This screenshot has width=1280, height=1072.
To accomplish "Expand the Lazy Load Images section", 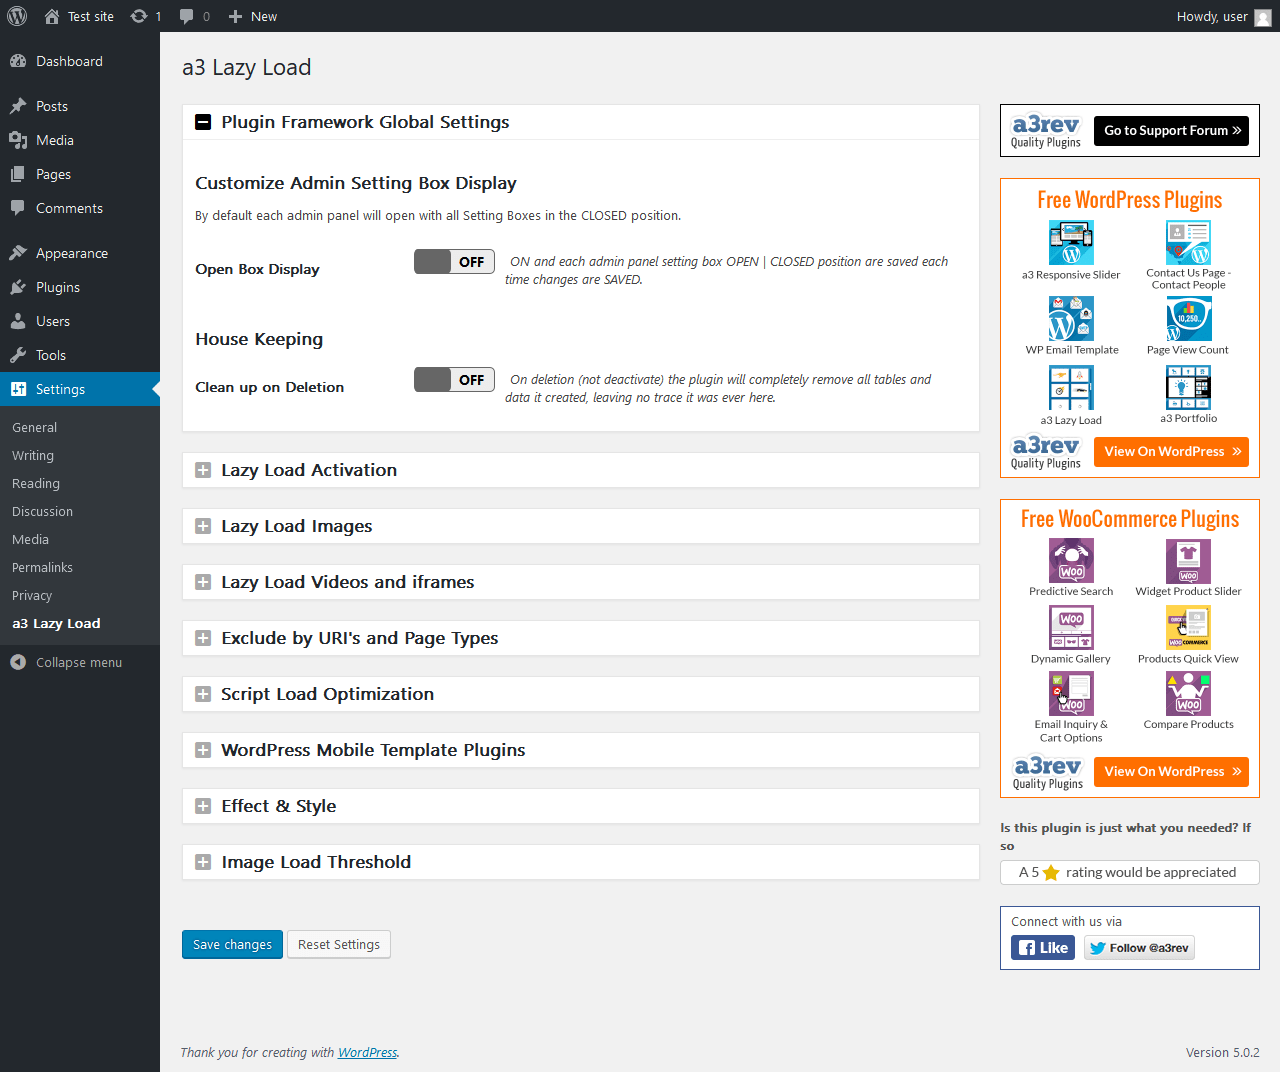I will [203, 526].
